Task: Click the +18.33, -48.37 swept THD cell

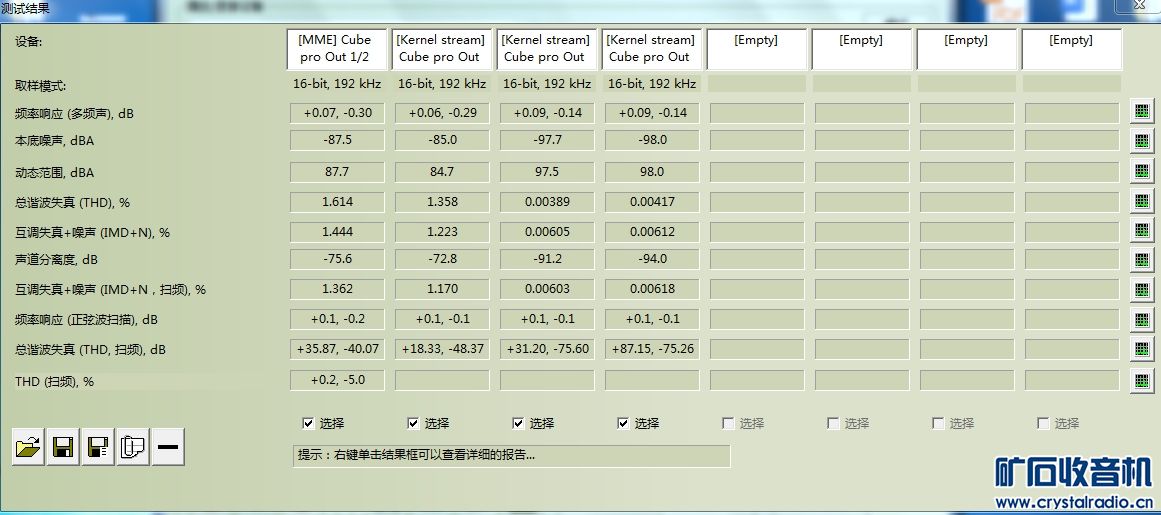Action: coord(443,349)
